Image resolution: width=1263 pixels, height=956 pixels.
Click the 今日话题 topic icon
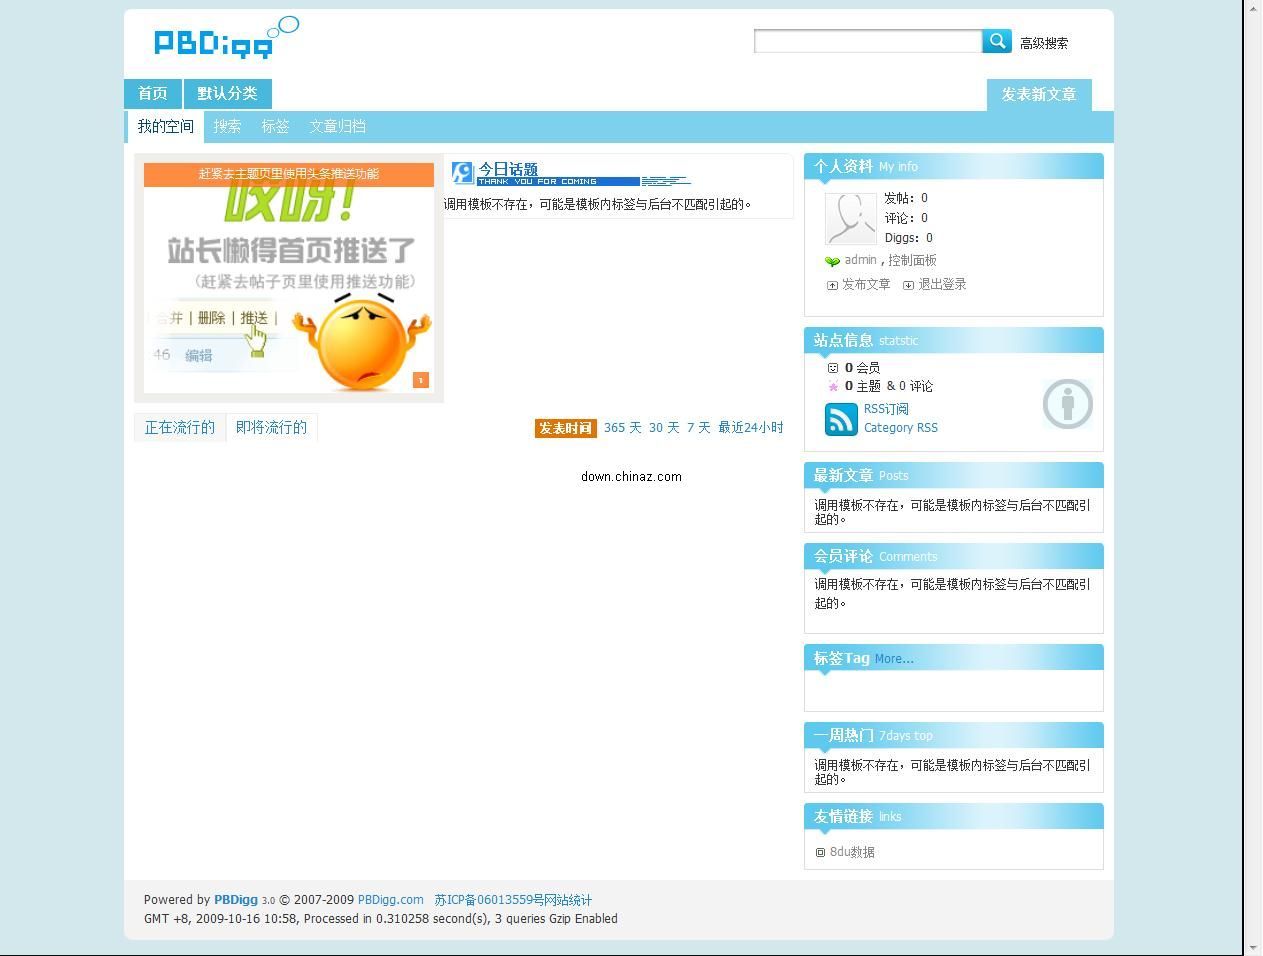[462, 173]
